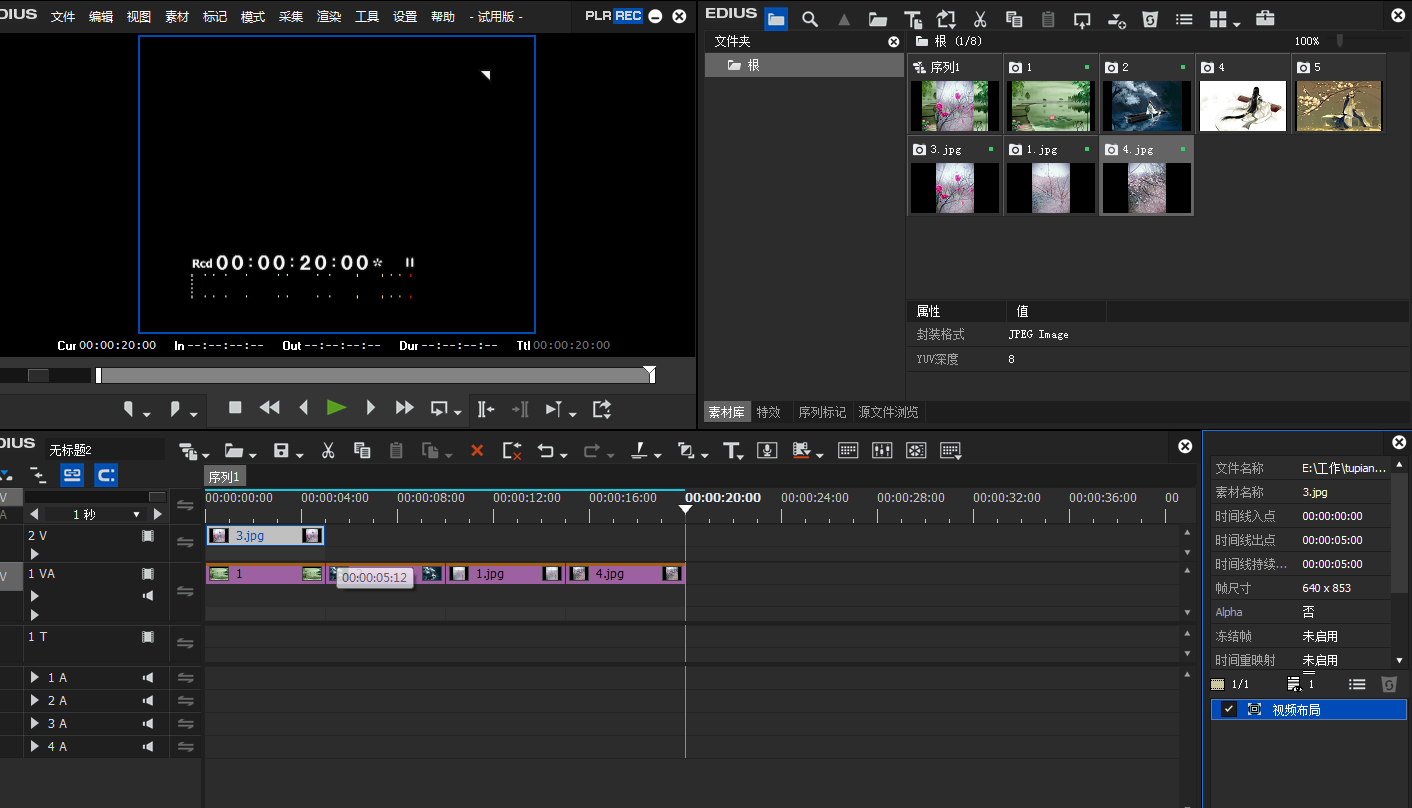
Task: Click the scissors cut icon in bin toolbar
Action: 980,19
